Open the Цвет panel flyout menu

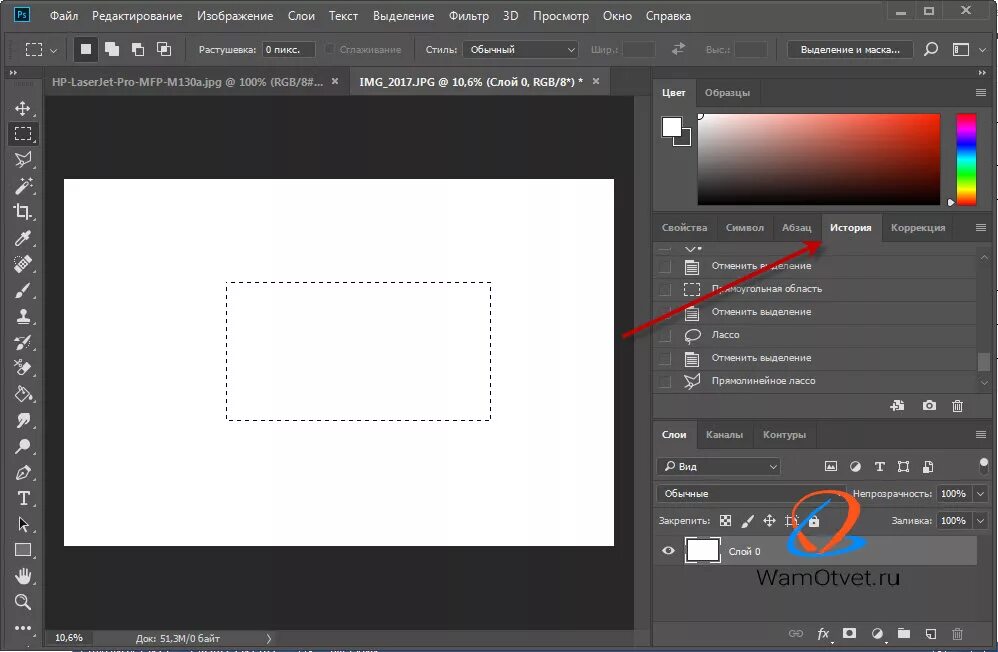click(981, 93)
